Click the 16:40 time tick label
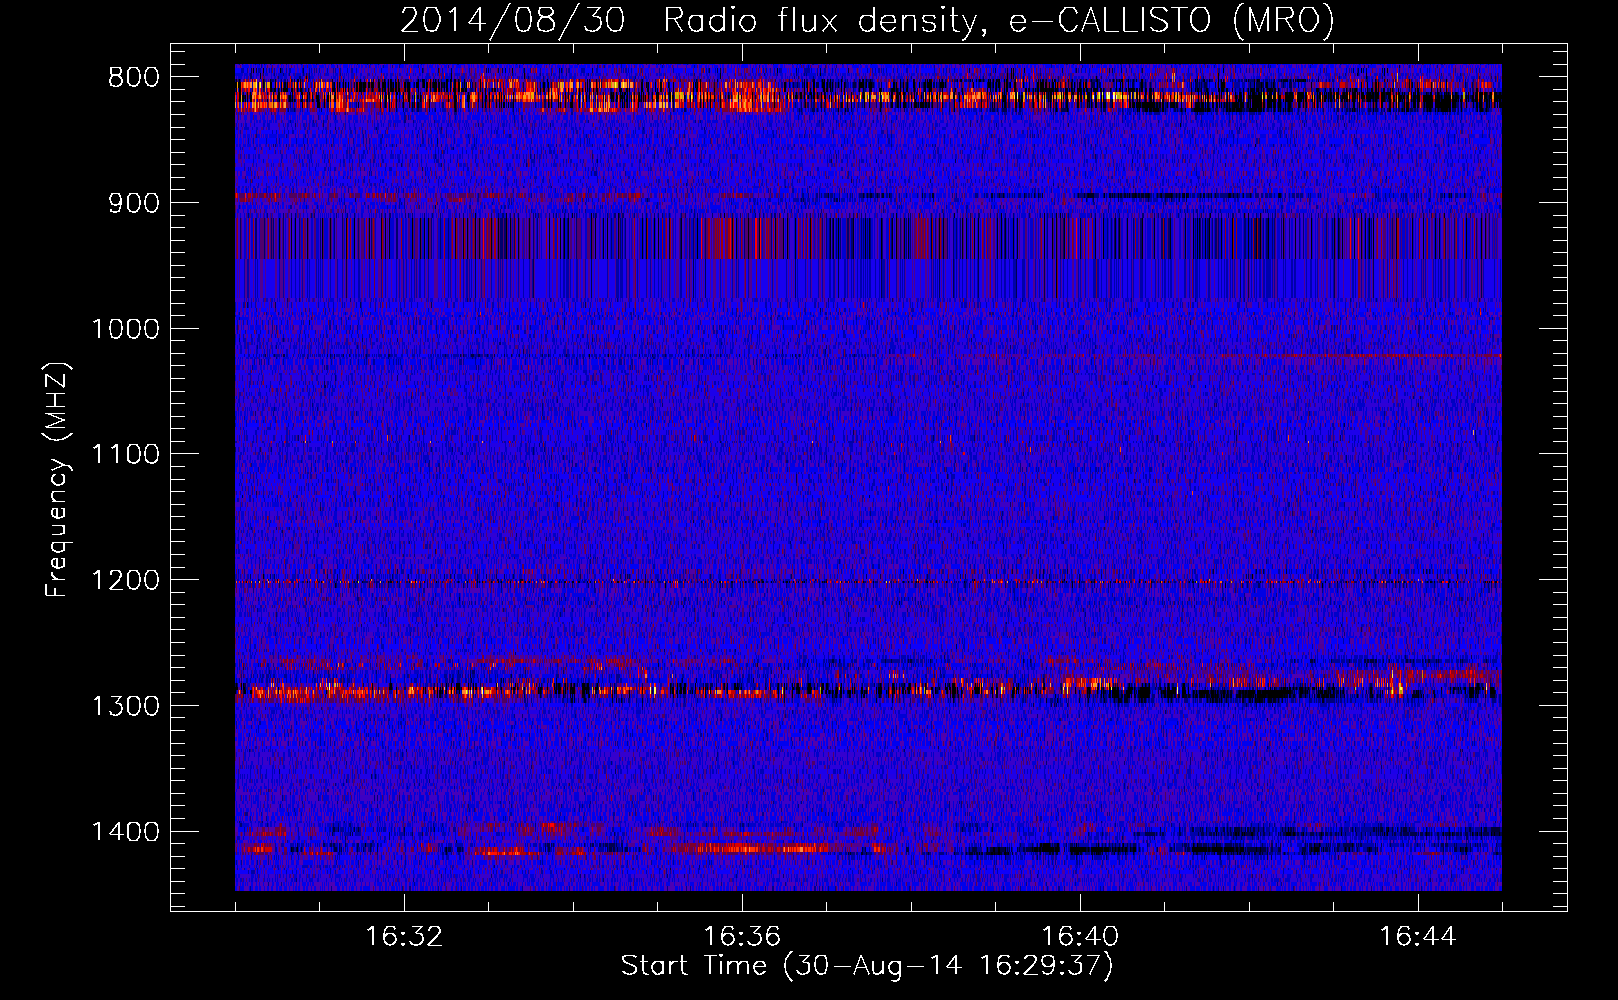Screen dimensions: 1618x1000 1080,937
